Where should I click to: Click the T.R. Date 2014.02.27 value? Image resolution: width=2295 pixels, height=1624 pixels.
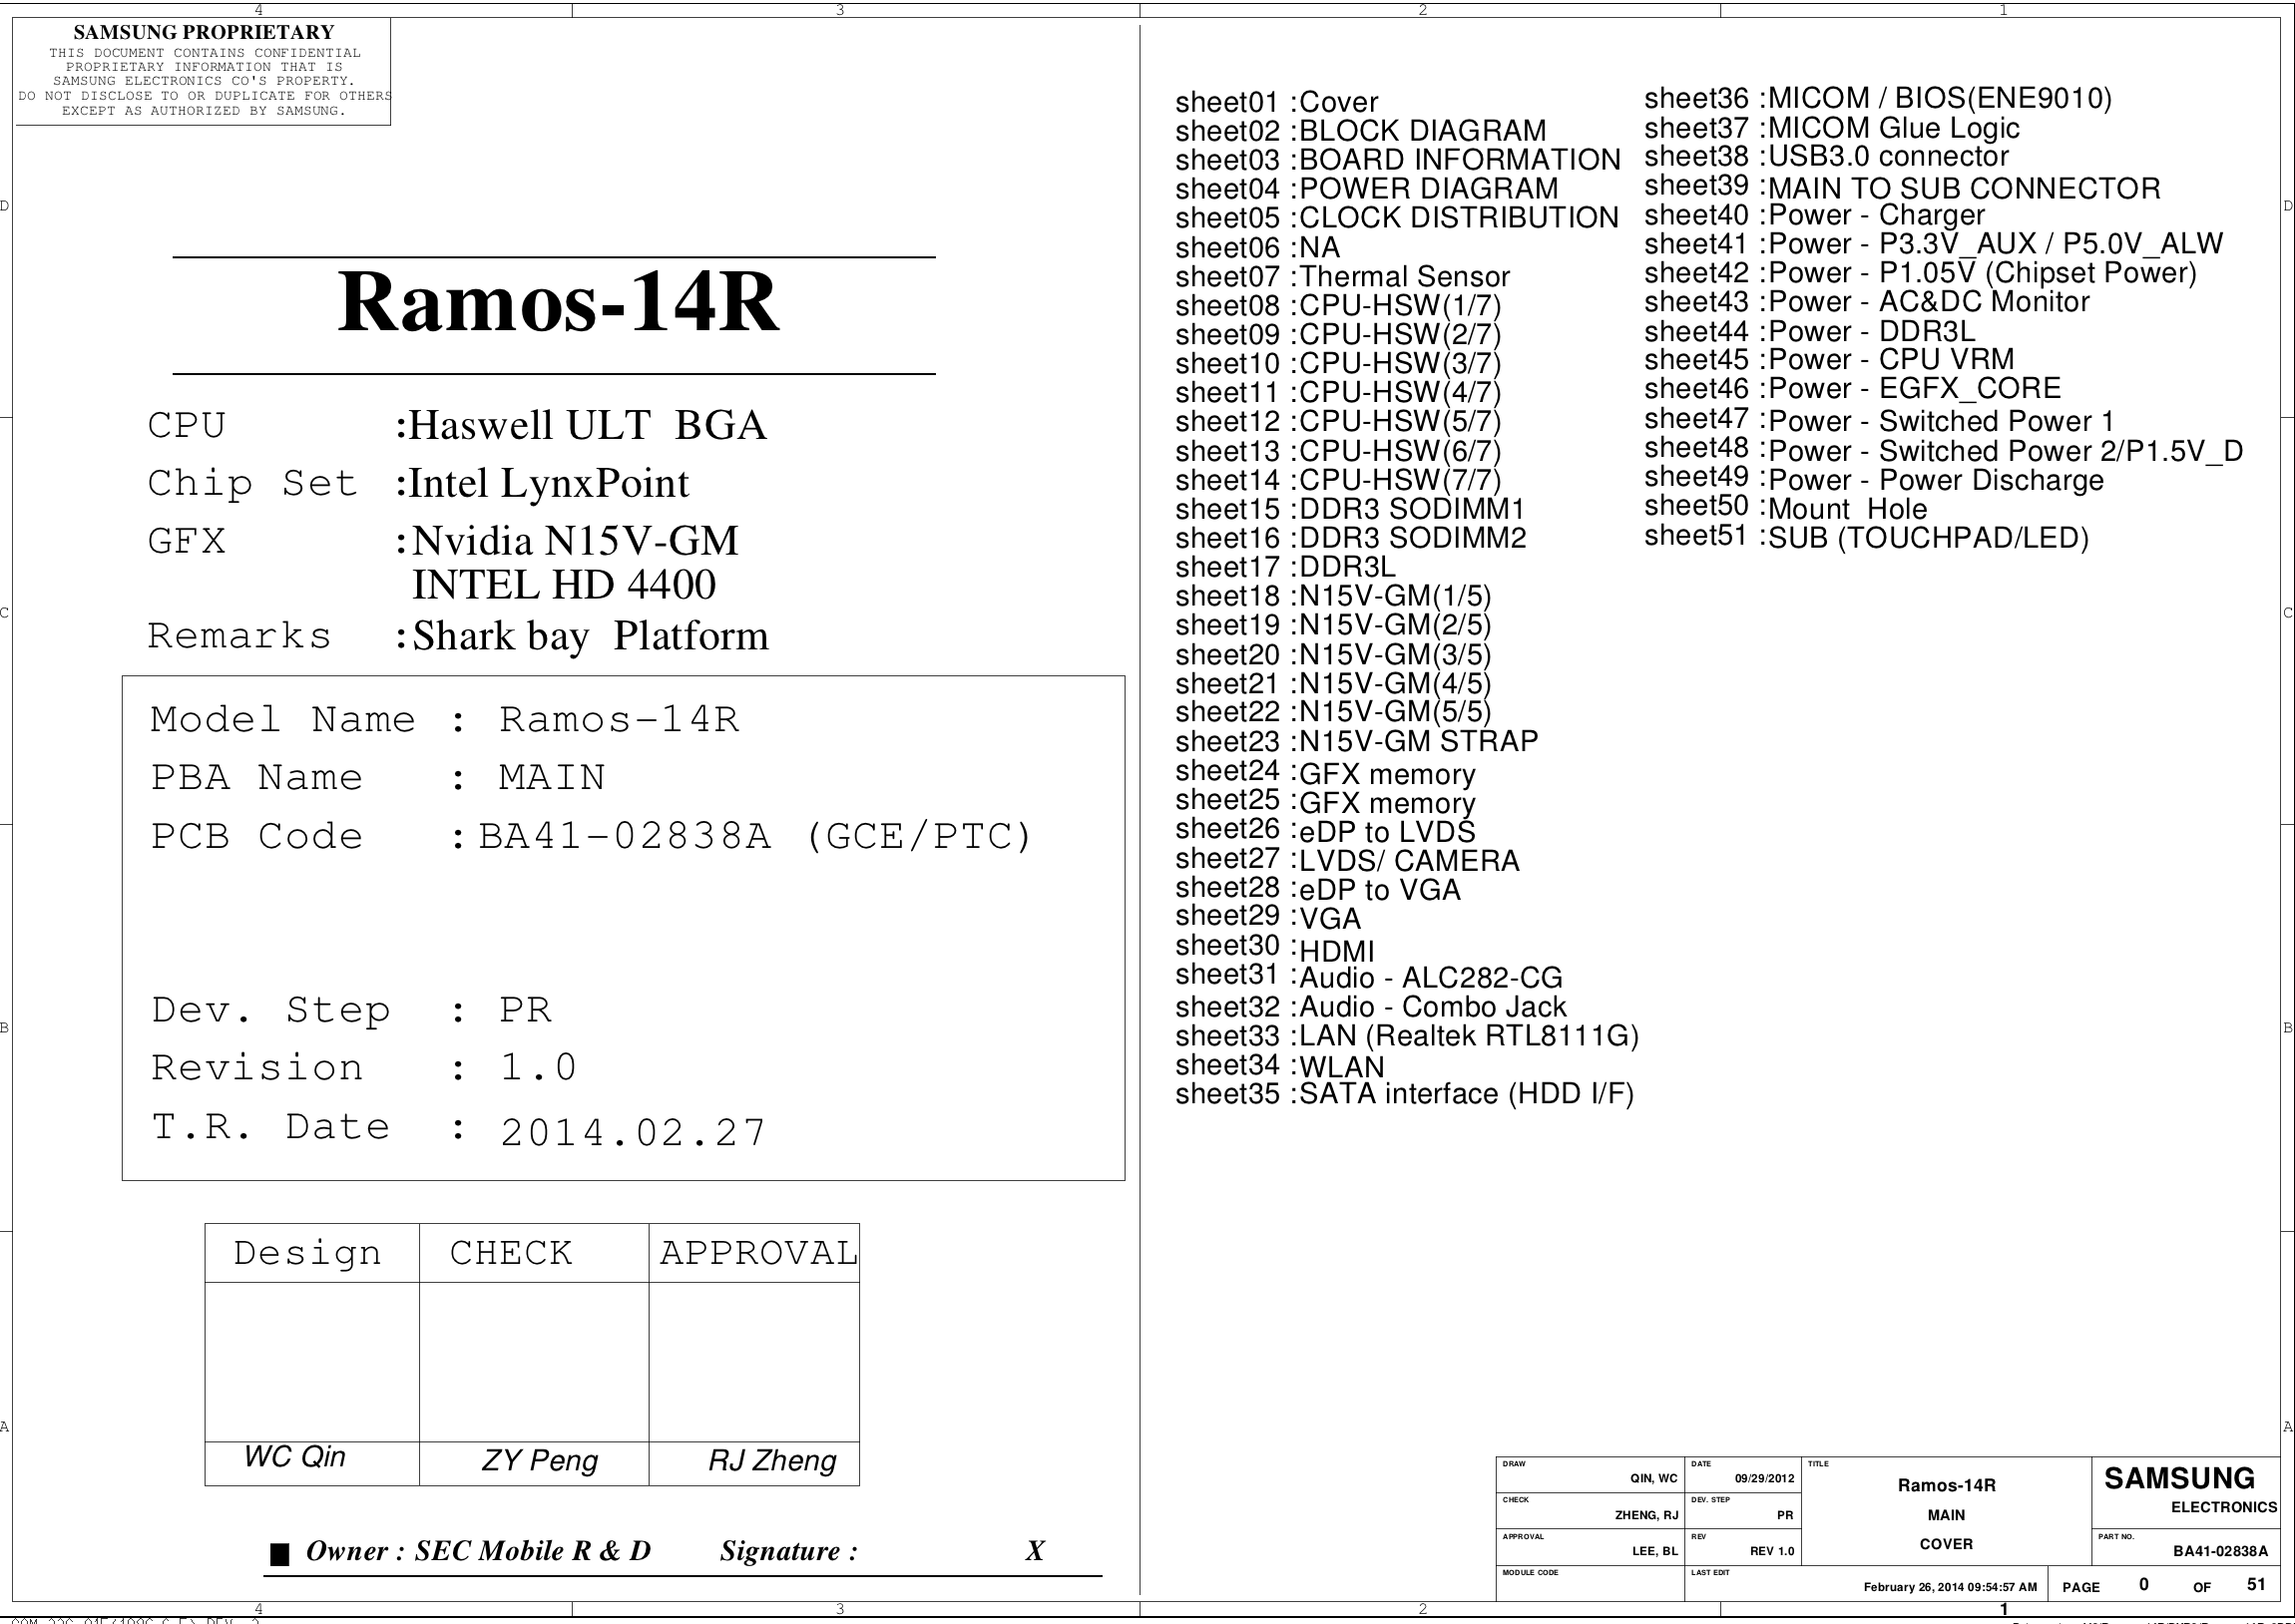coord(632,1132)
